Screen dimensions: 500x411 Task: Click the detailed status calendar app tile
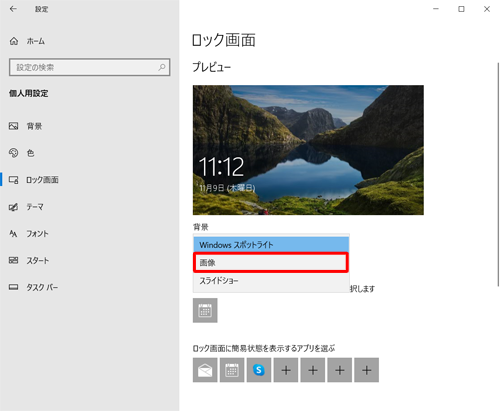(x=205, y=310)
